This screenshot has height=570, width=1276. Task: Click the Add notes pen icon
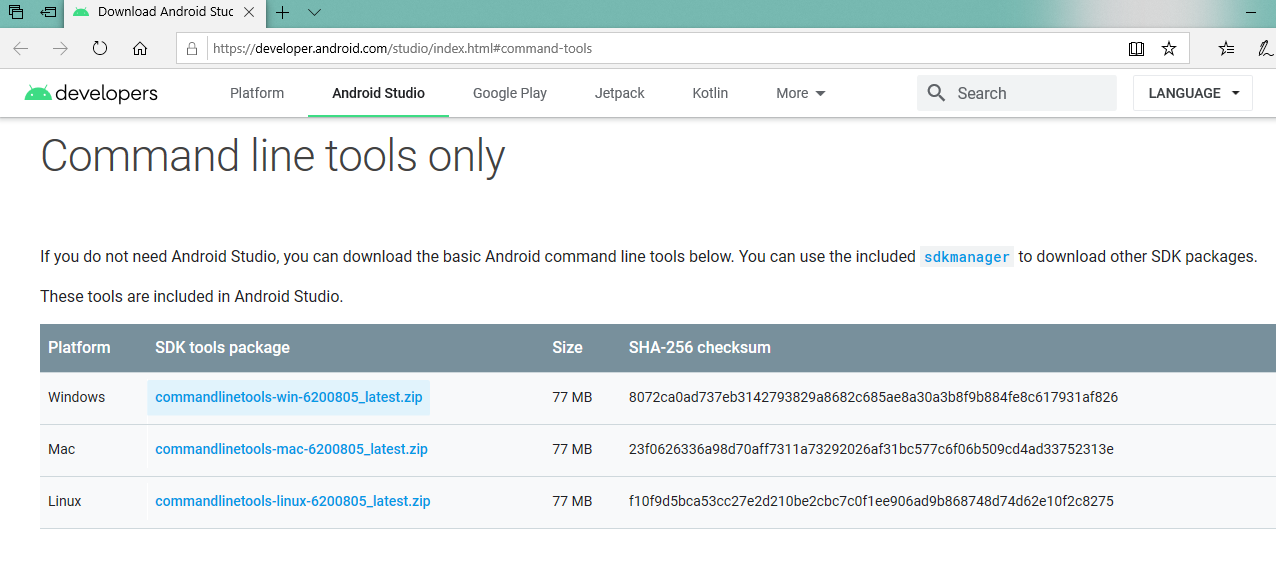pos(1266,48)
